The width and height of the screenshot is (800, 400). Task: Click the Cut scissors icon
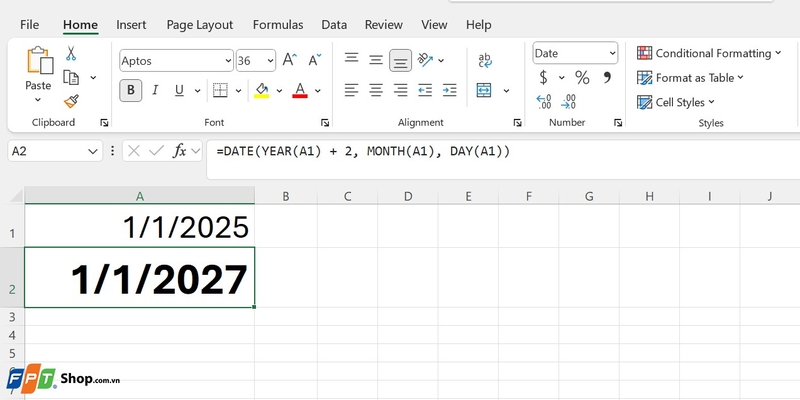tap(71, 53)
